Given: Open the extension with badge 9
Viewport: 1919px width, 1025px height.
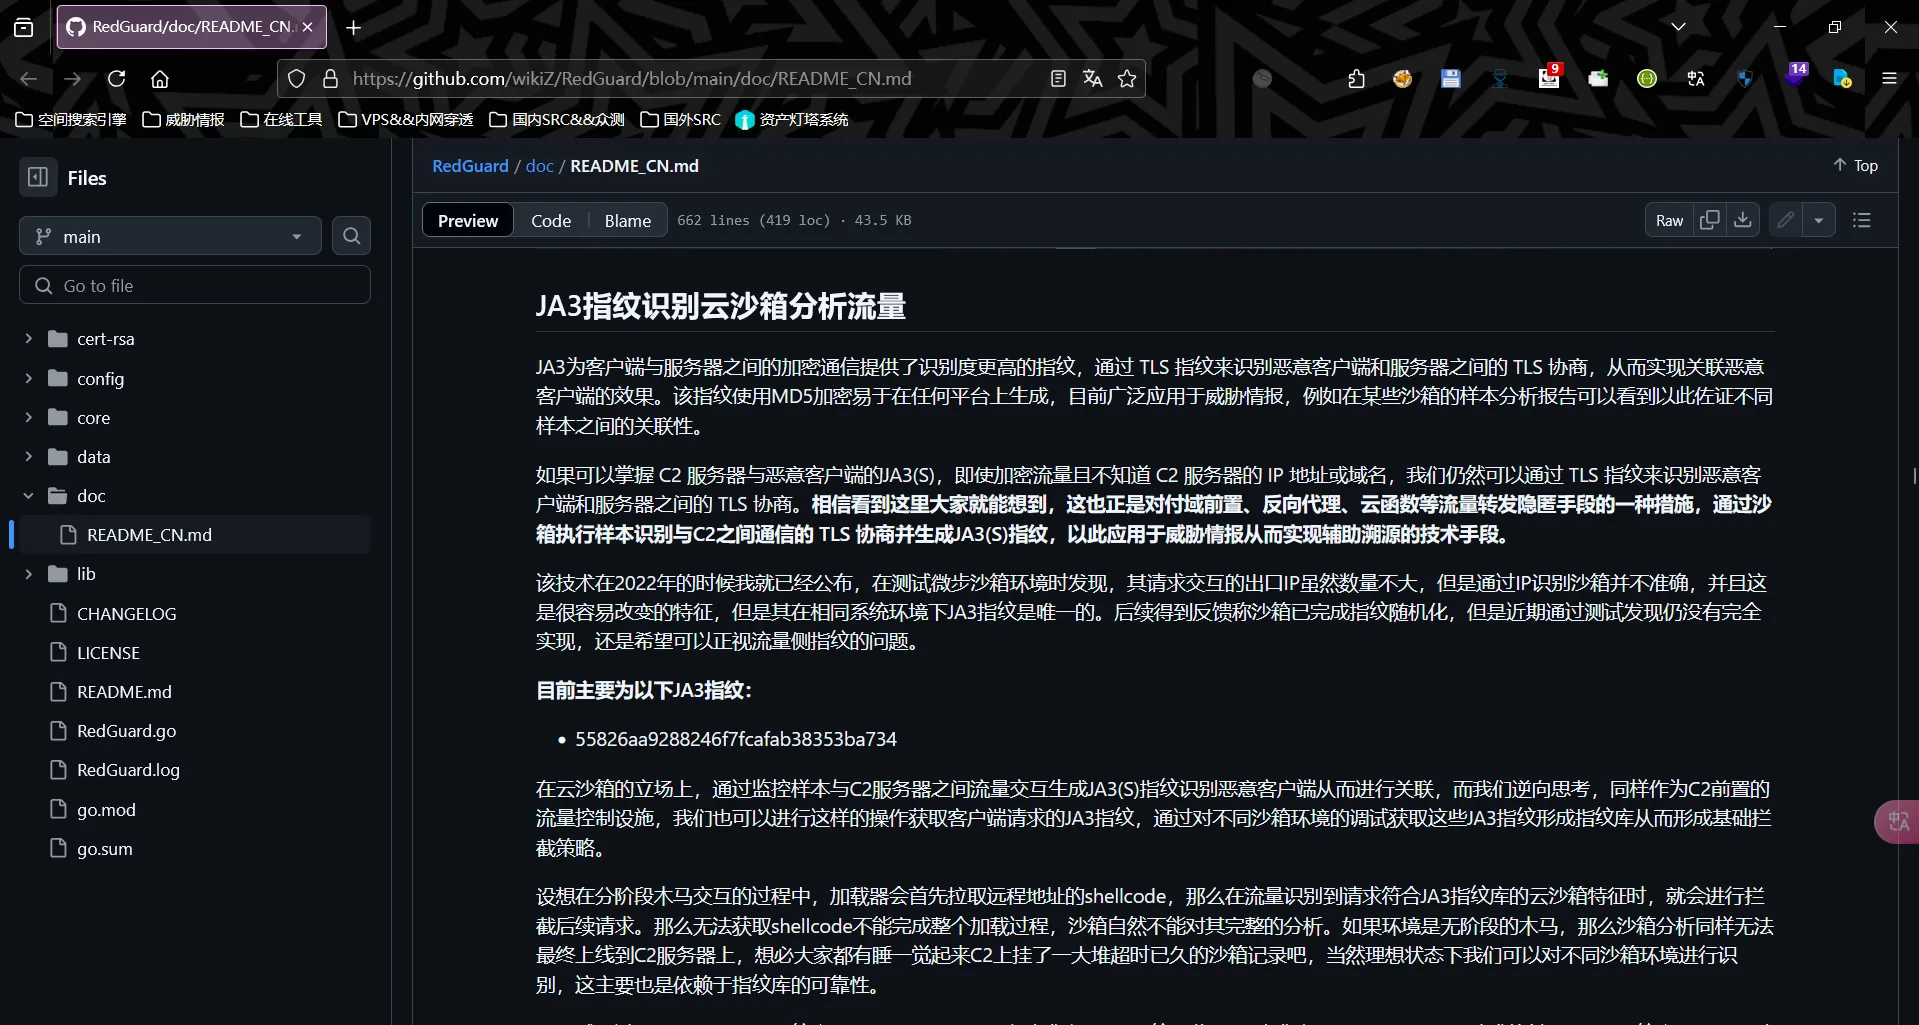Looking at the screenshot, I should point(1549,78).
